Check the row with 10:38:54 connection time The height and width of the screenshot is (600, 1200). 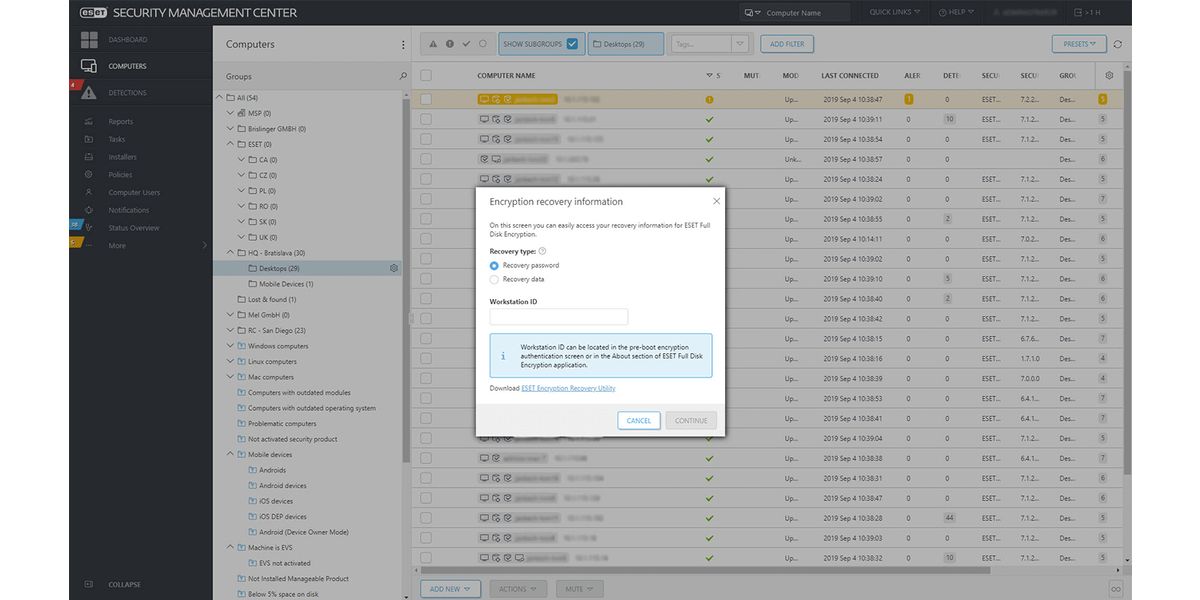(426, 139)
